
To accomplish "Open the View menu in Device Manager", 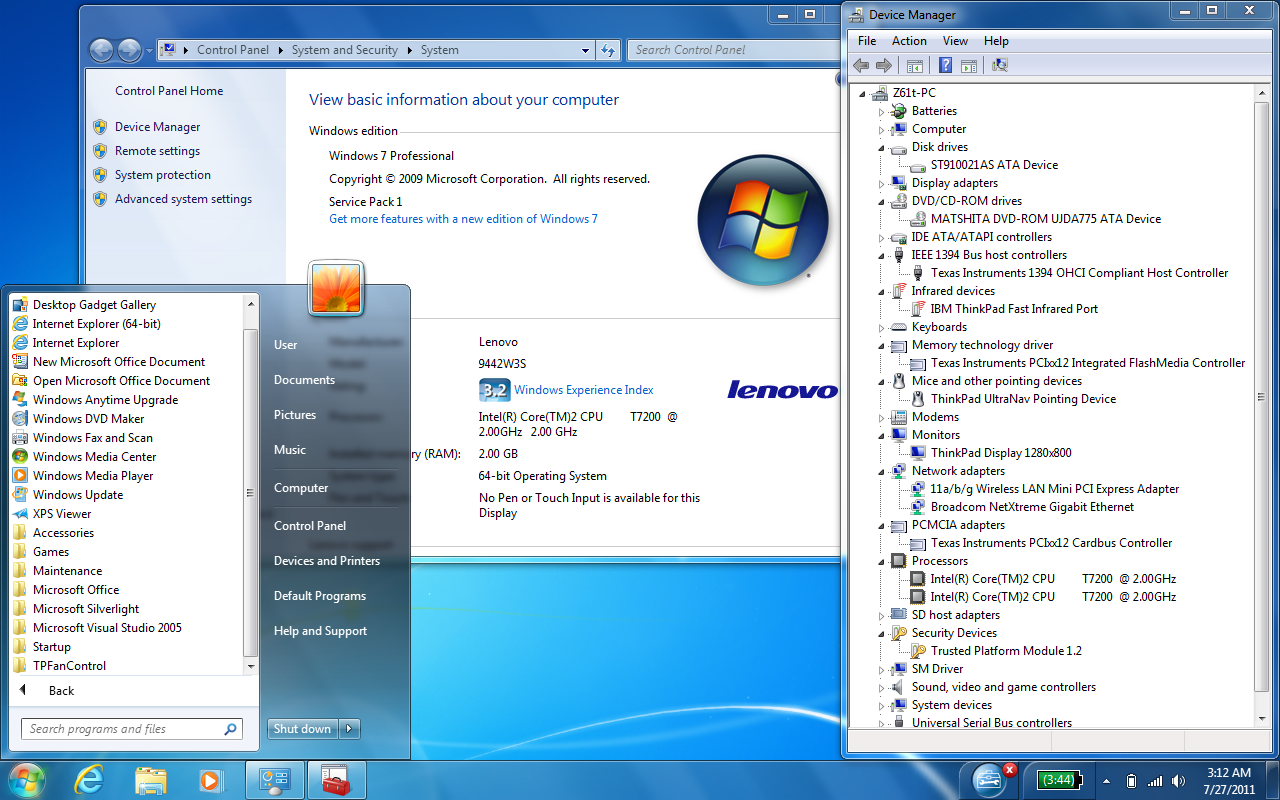I will pos(955,41).
